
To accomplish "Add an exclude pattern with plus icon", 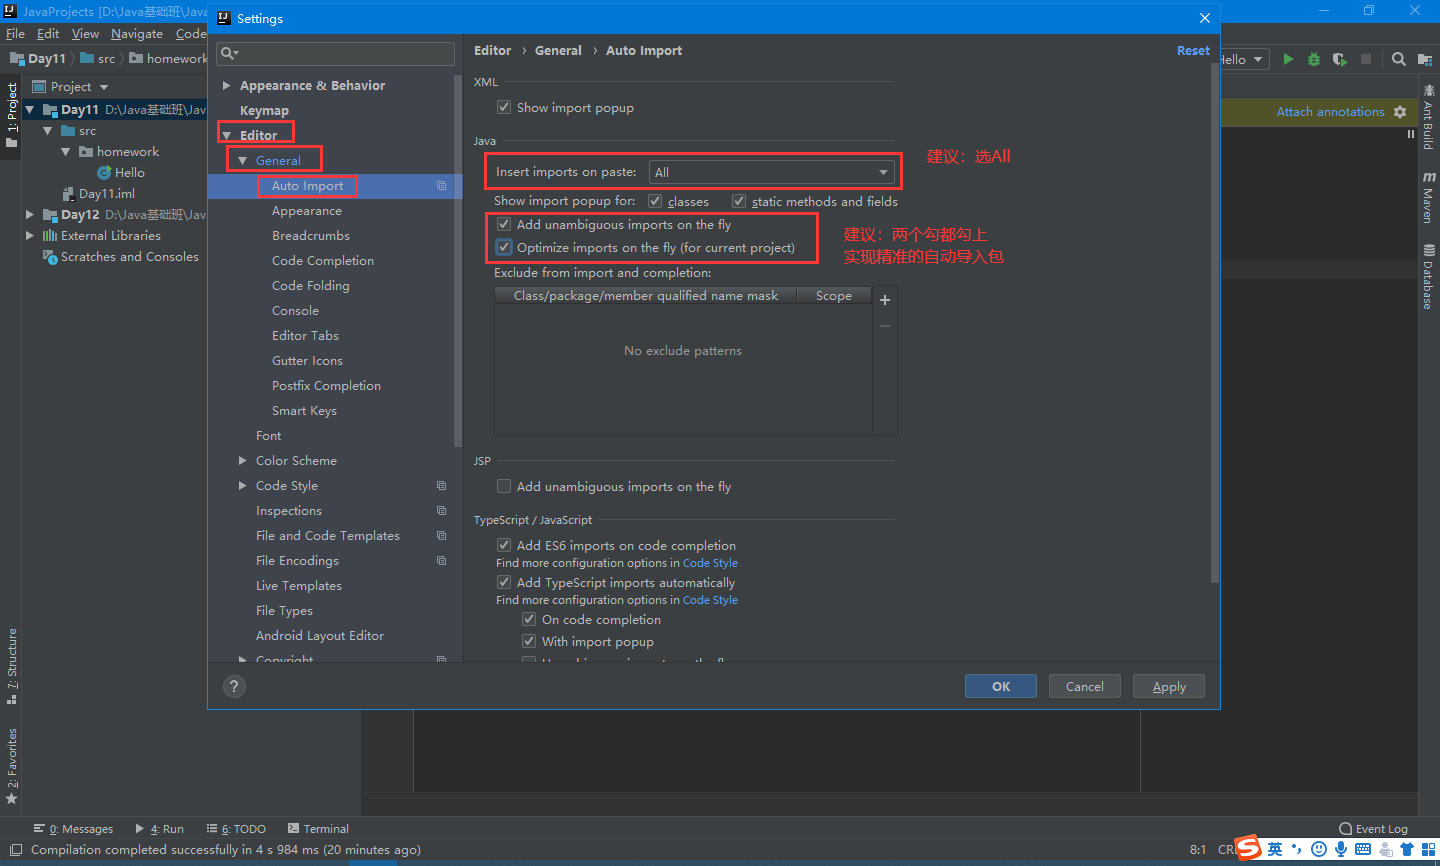I will click(x=884, y=300).
